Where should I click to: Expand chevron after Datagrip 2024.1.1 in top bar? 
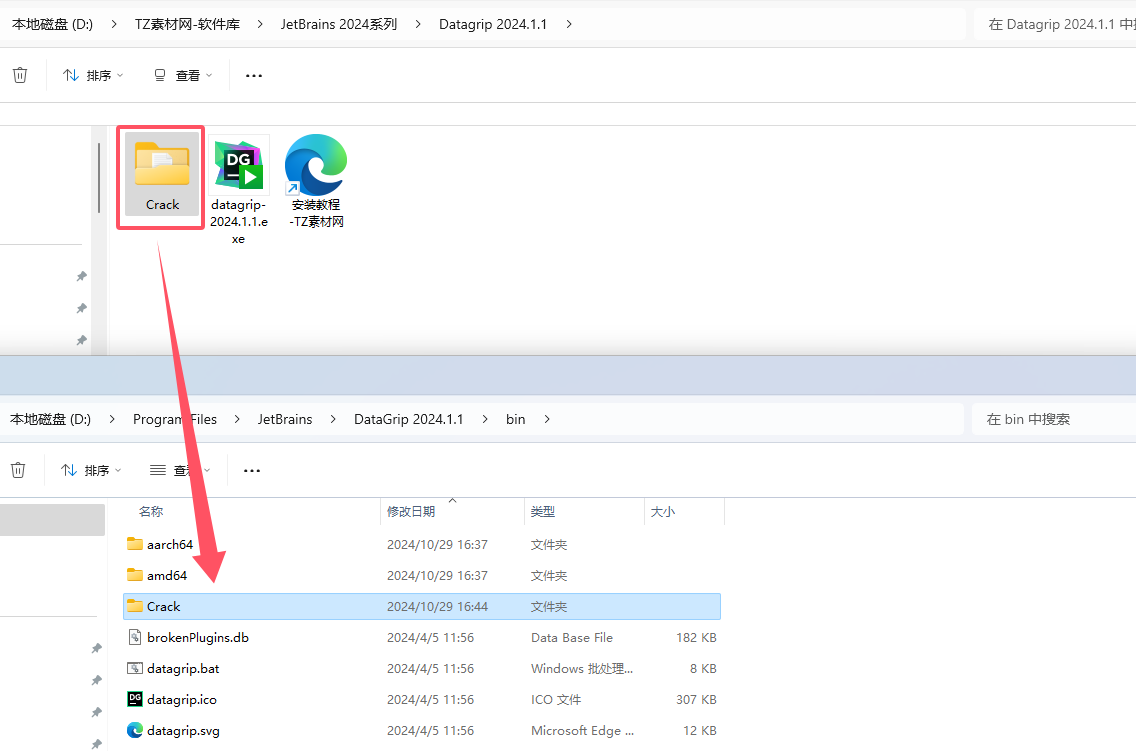(569, 24)
